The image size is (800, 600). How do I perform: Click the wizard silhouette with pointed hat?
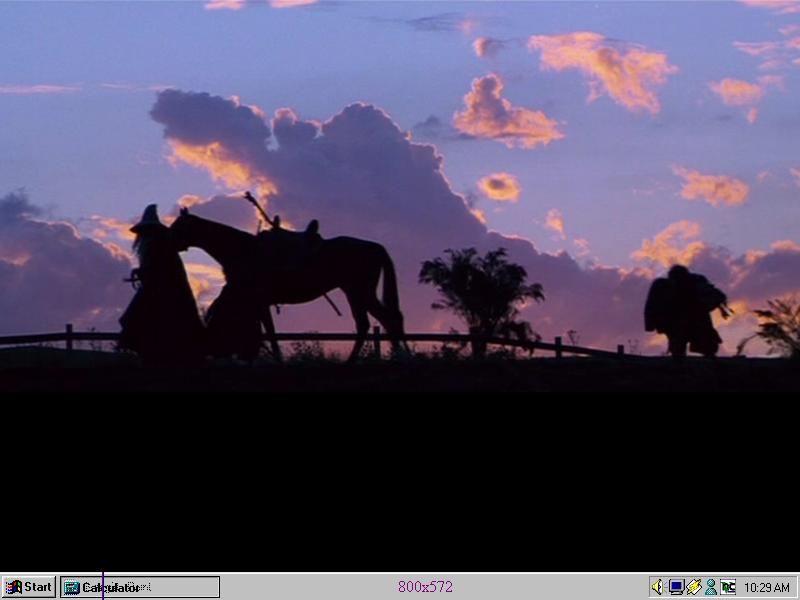click(158, 290)
